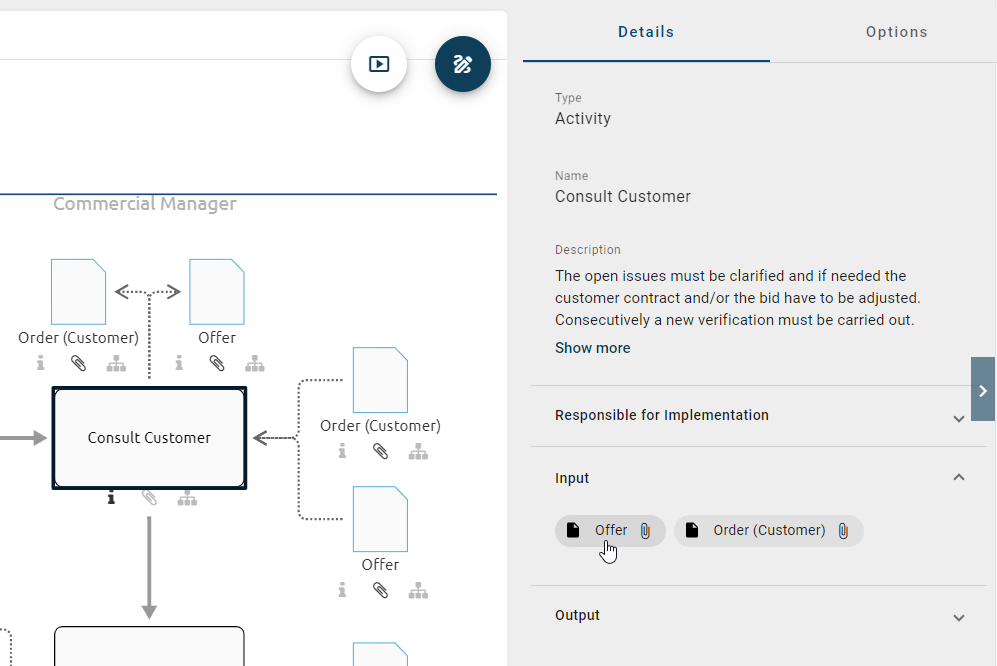Collapse the details panel with the sidebar arrow
Viewport: 997px width, 666px height.
[x=983, y=390]
